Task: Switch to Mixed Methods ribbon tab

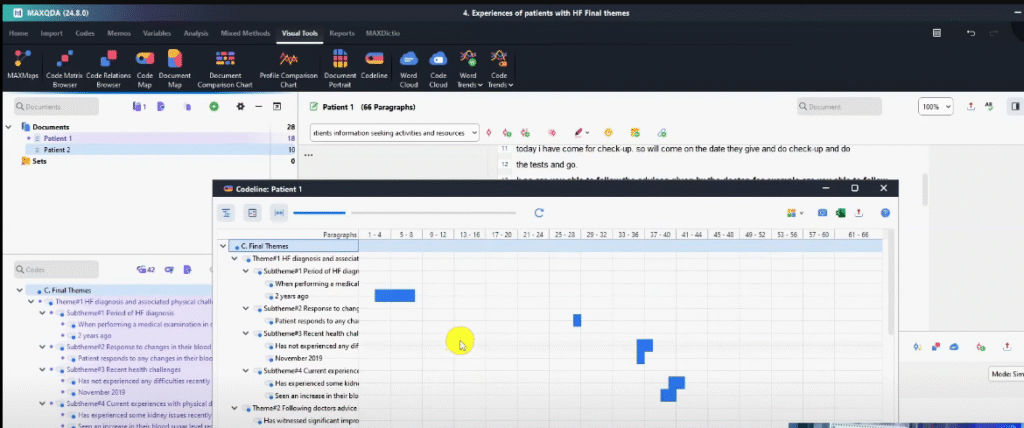Action: (x=246, y=33)
